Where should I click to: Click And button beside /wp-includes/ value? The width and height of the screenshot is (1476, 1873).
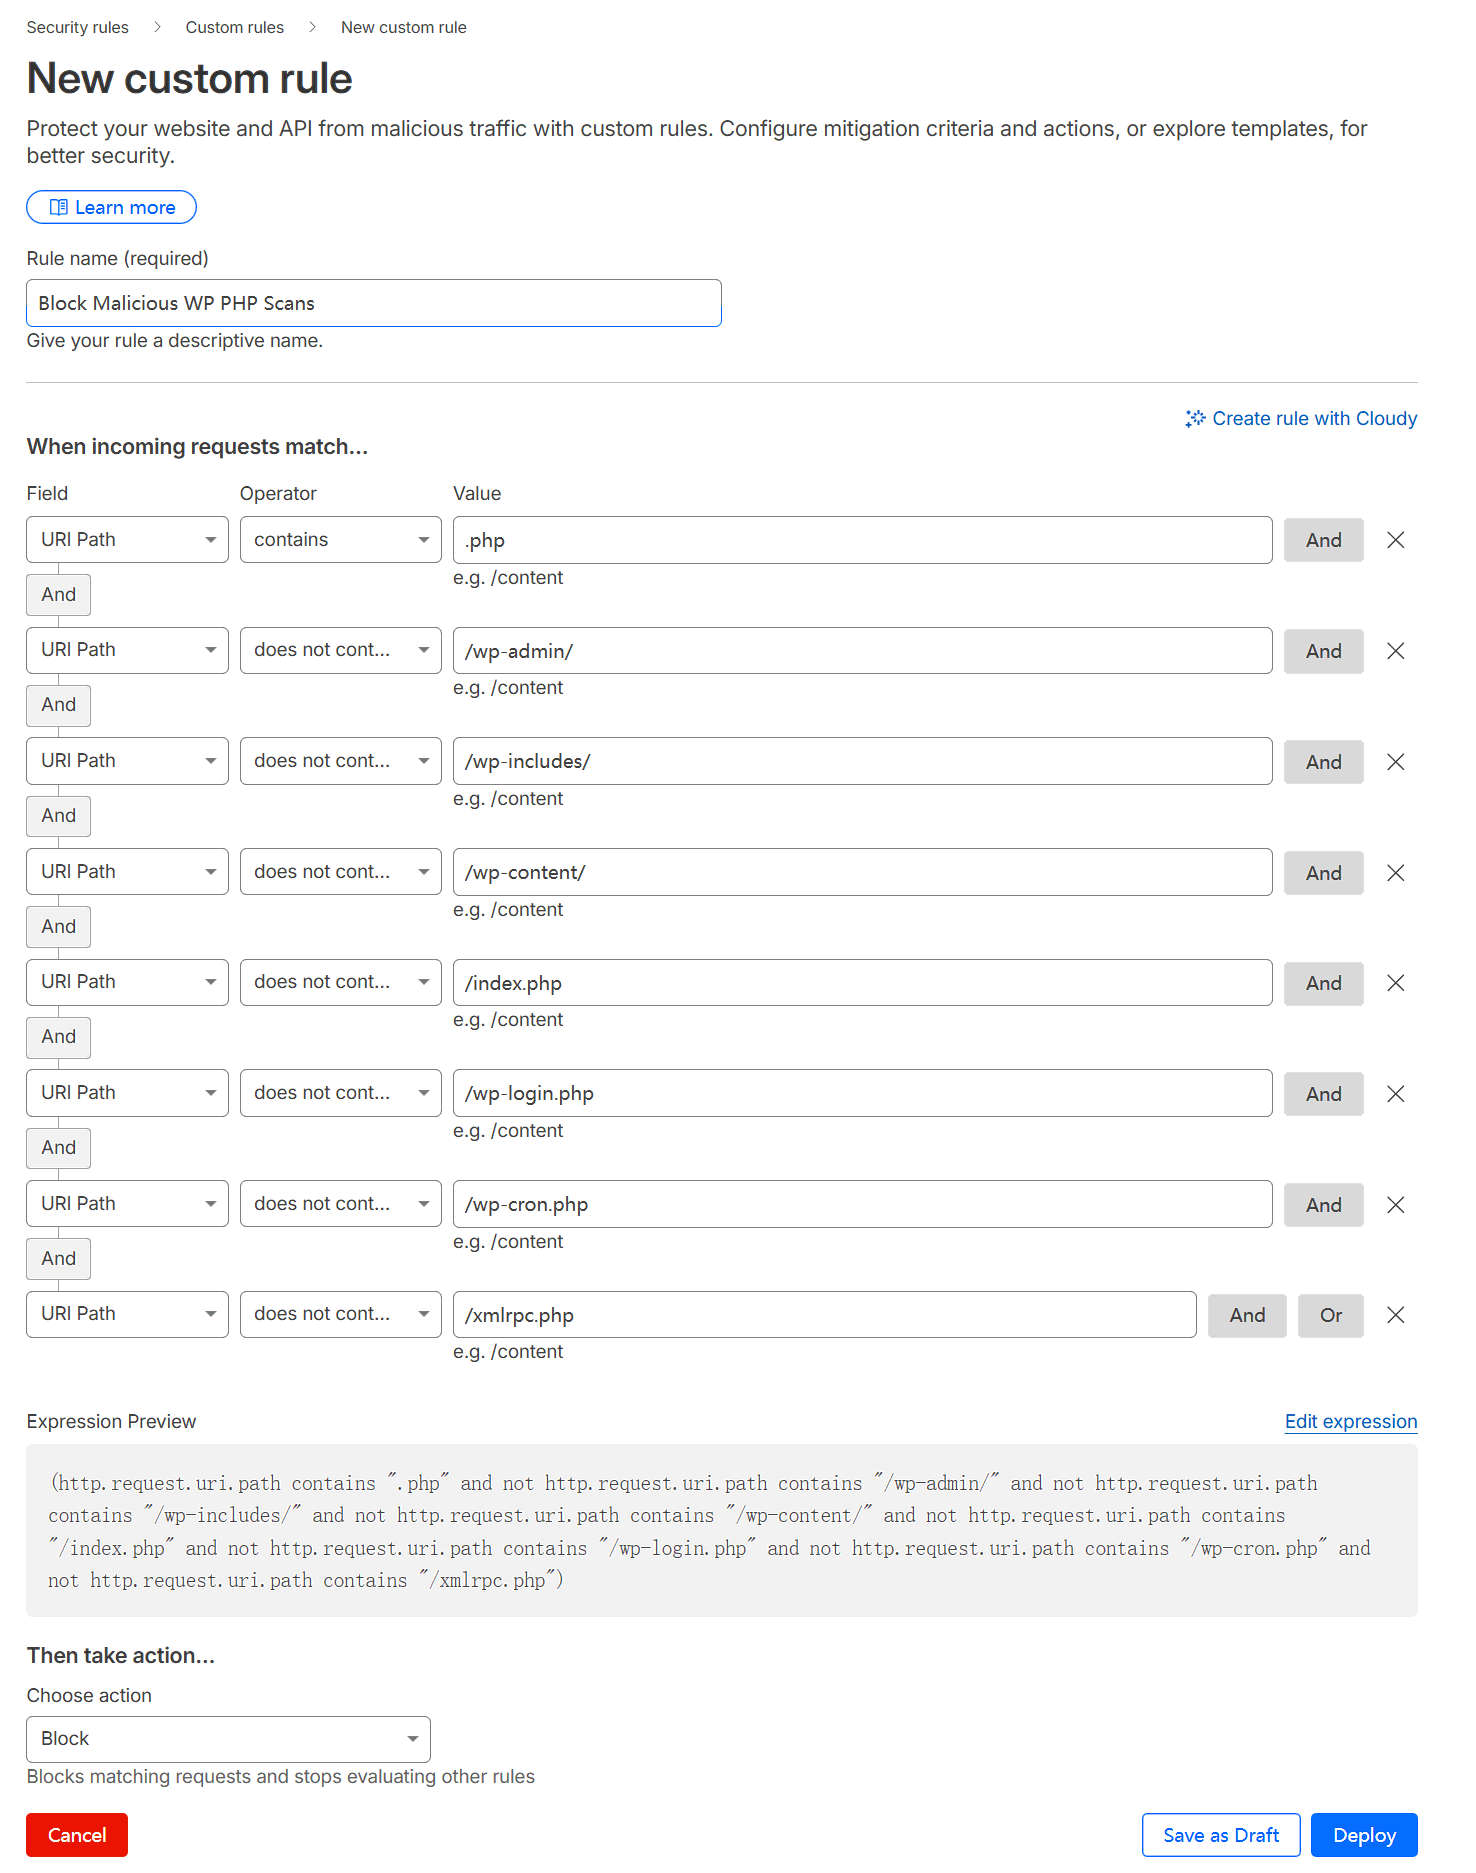[1324, 762]
